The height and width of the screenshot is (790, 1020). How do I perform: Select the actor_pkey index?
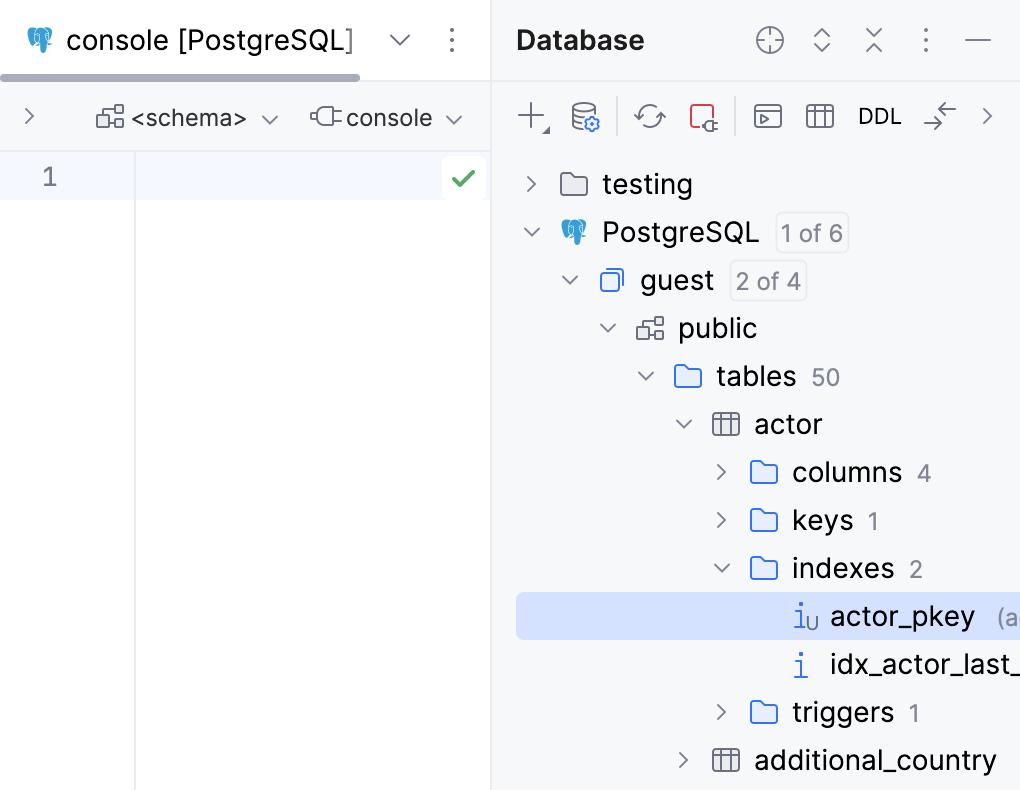point(901,616)
